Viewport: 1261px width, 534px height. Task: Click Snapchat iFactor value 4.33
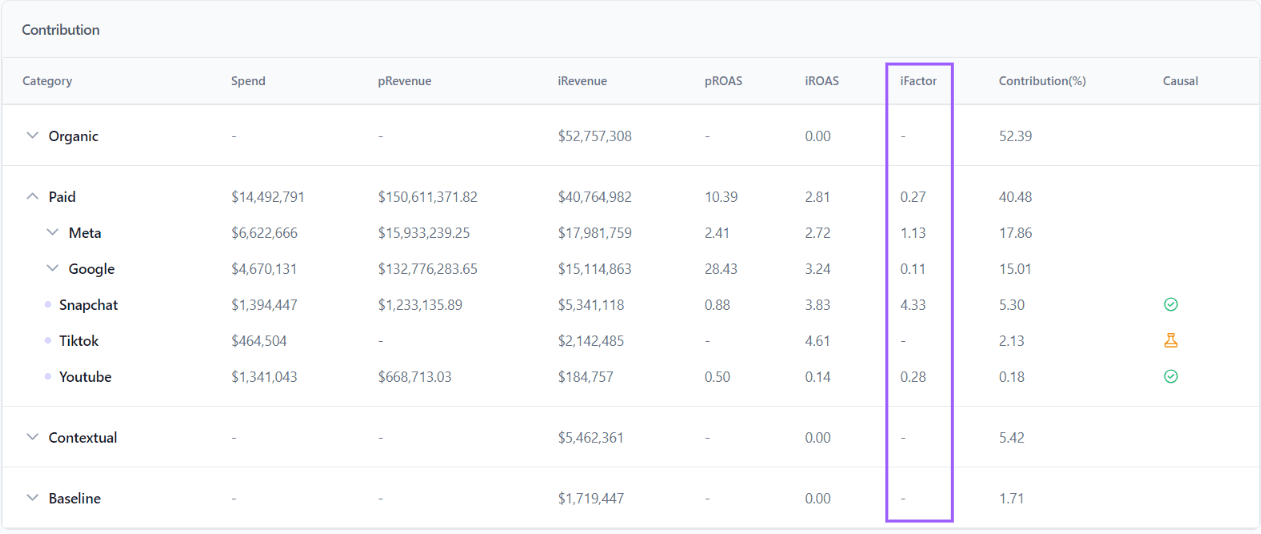pyautogui.click(x=913, y=305)
